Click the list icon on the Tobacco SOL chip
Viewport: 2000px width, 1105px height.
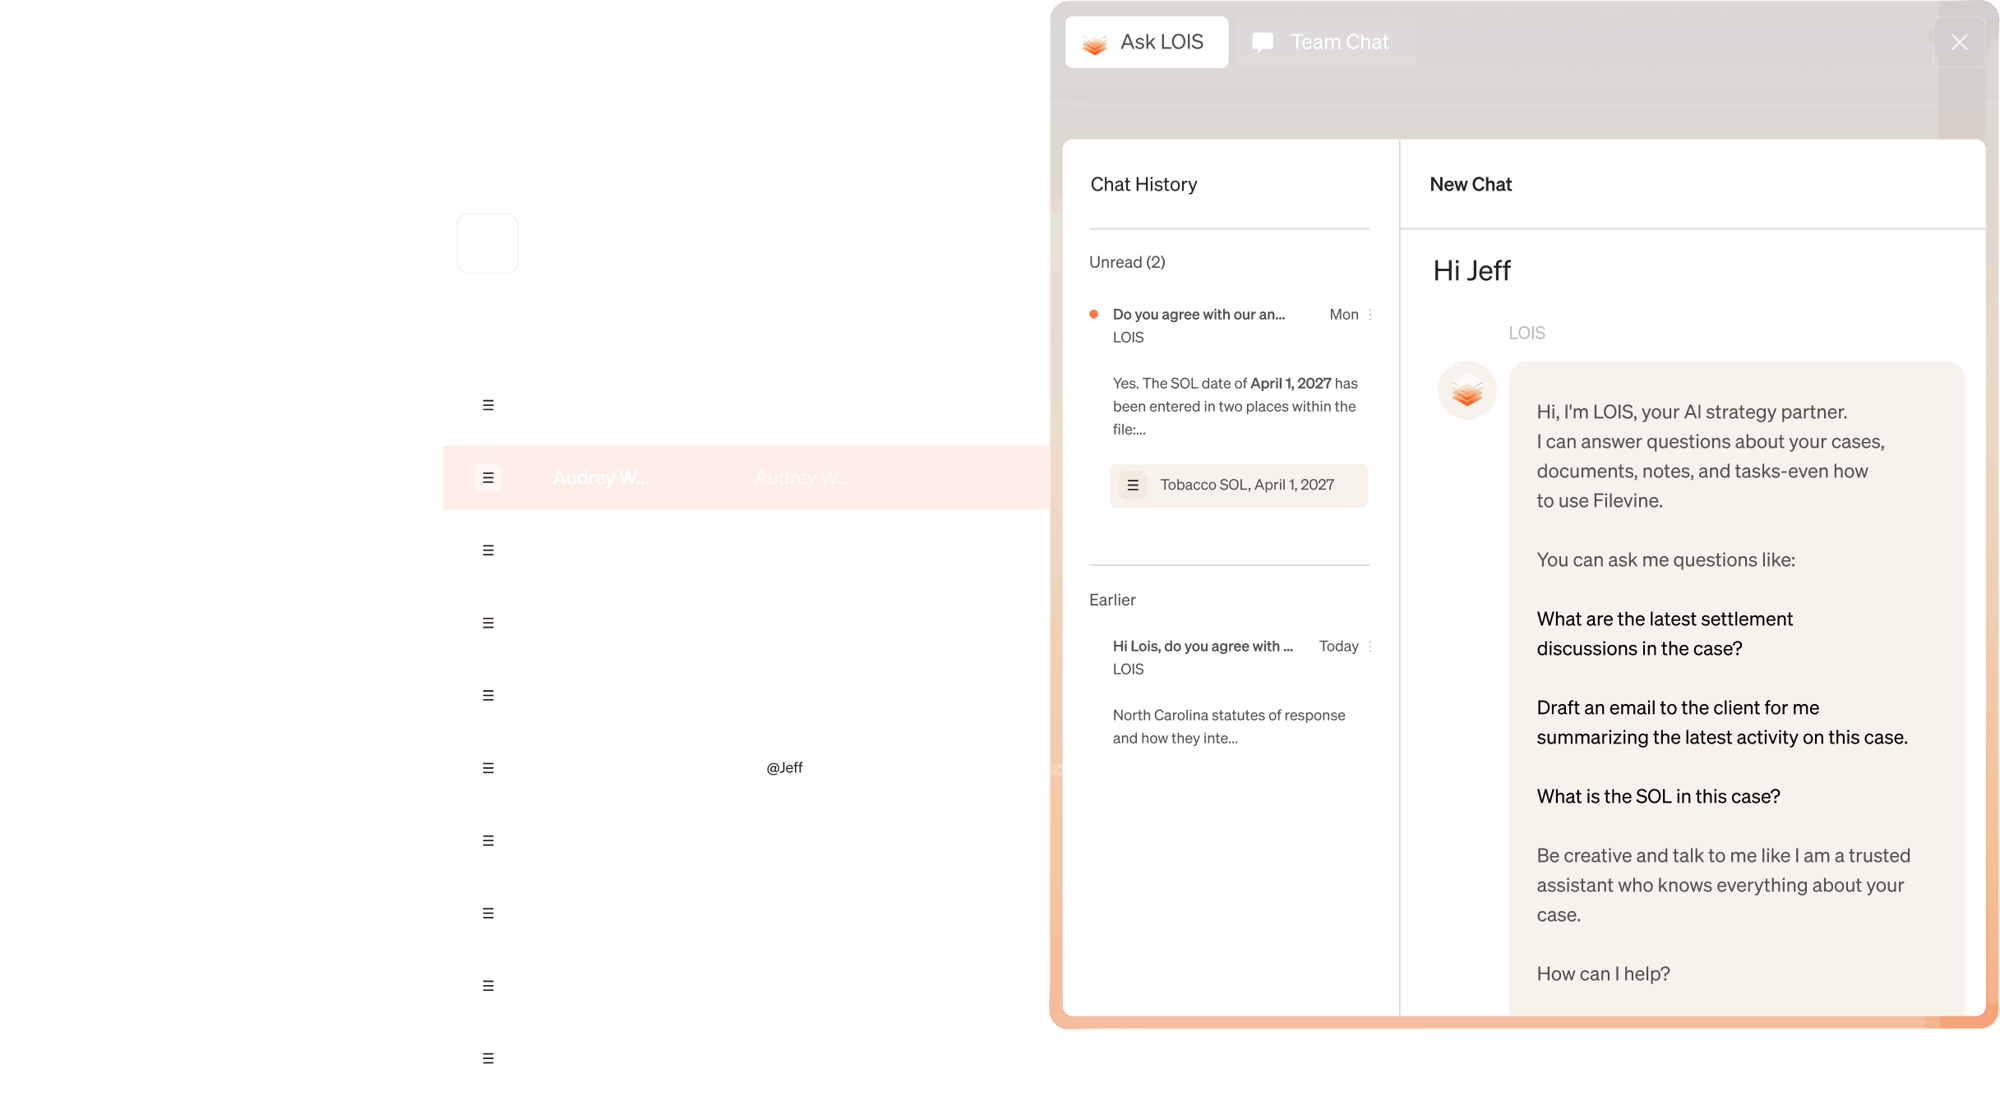(x=1133, y=485)
